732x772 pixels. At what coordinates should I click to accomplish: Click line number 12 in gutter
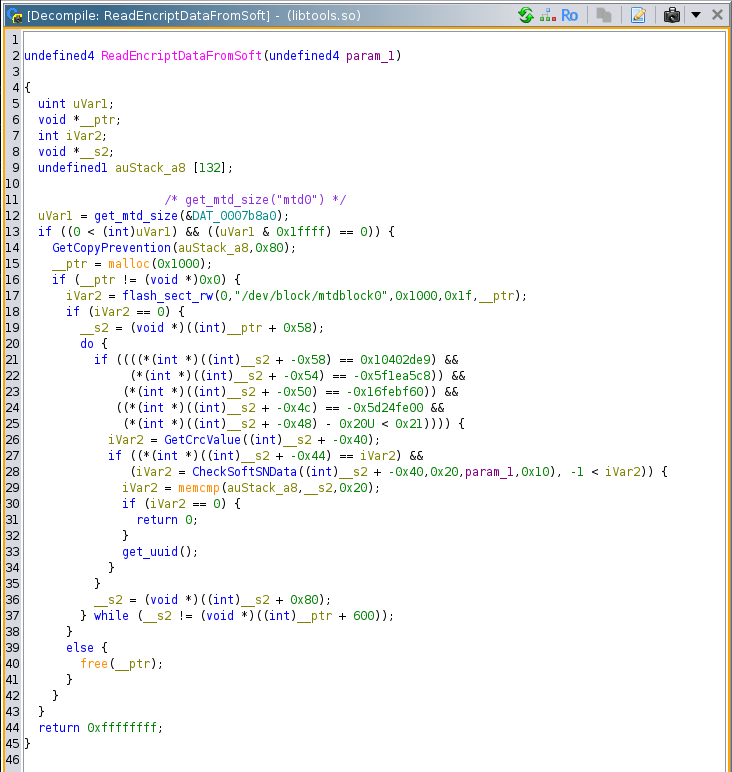(12, 216)
